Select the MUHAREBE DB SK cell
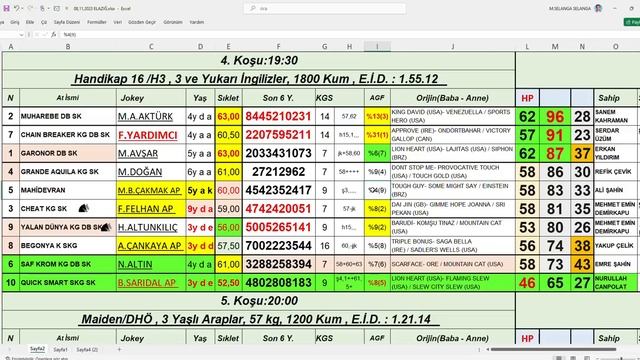The width and height of the screenshot is (640, 360). [x=68, y=116]
